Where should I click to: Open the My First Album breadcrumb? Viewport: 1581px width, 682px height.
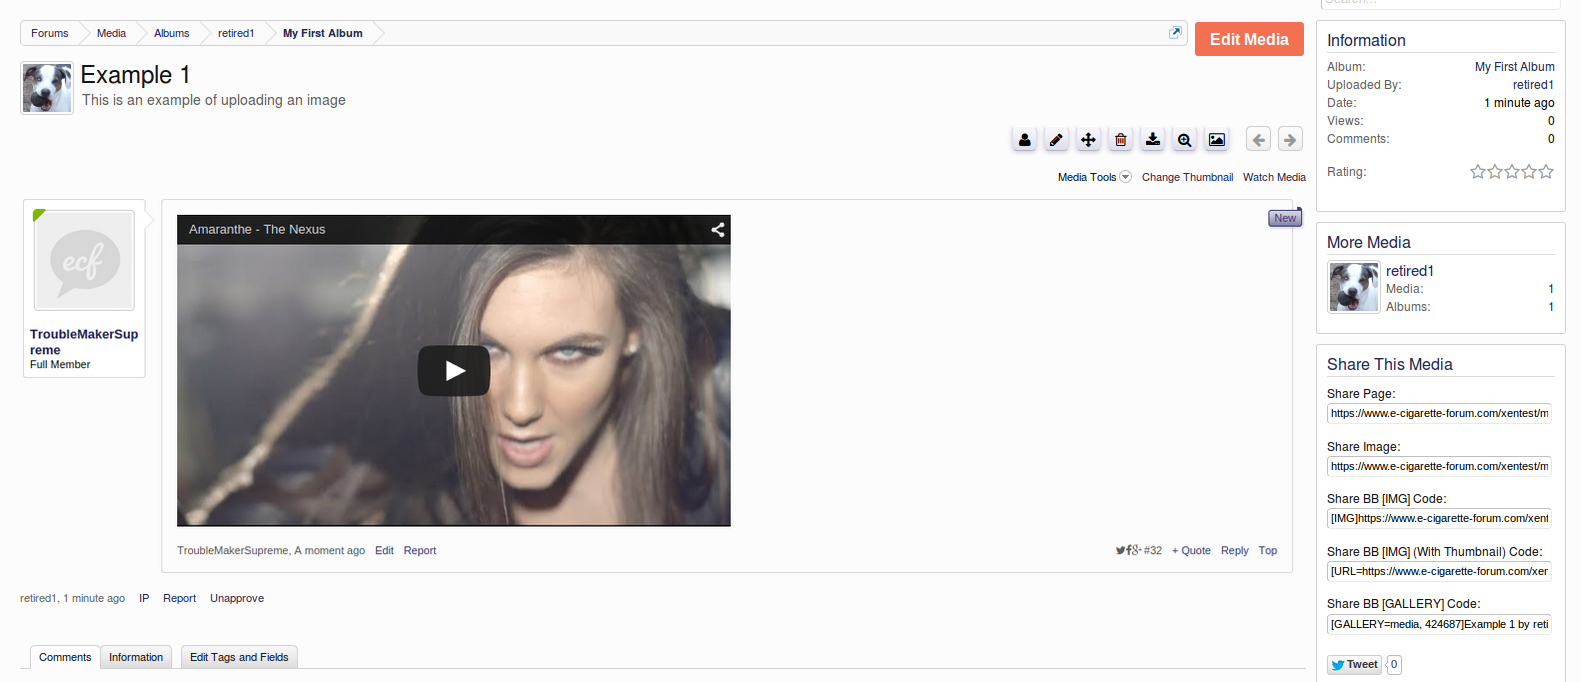(x=322, y=33)
